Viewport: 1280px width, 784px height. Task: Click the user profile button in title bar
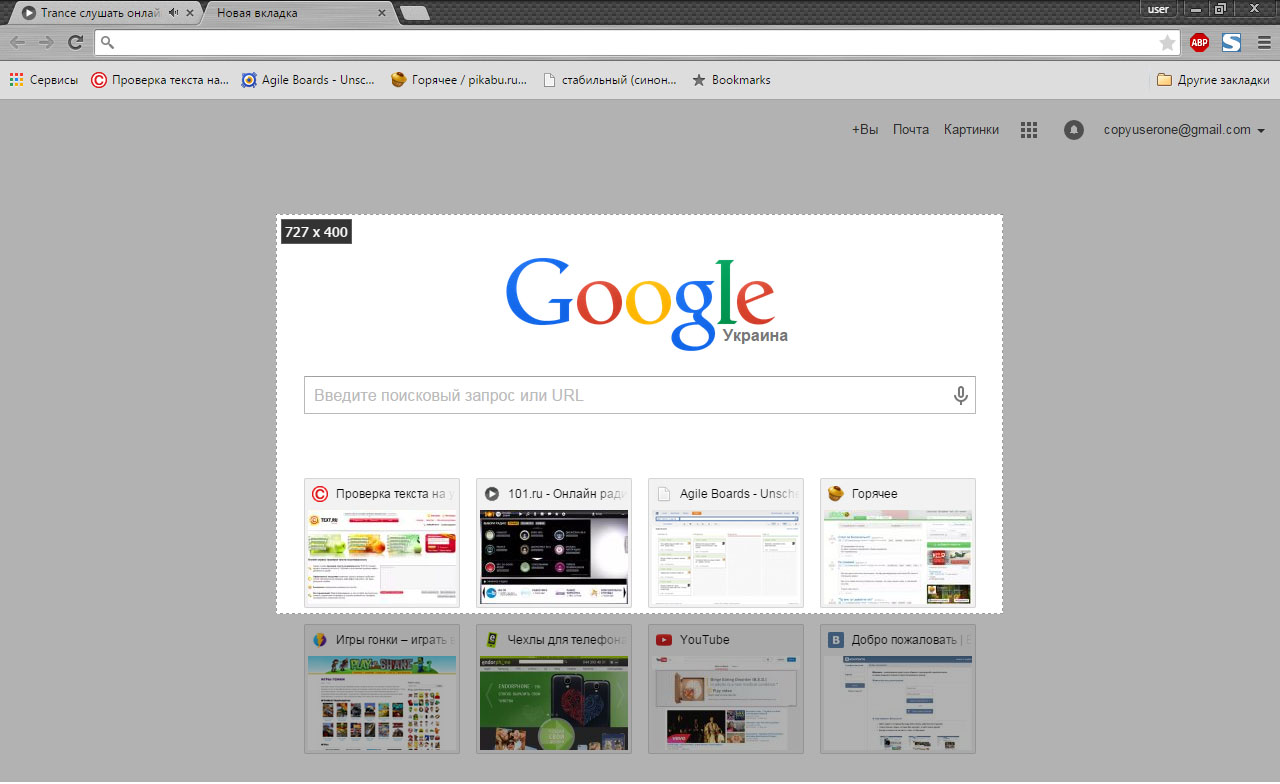click(x=1159, y=9)
